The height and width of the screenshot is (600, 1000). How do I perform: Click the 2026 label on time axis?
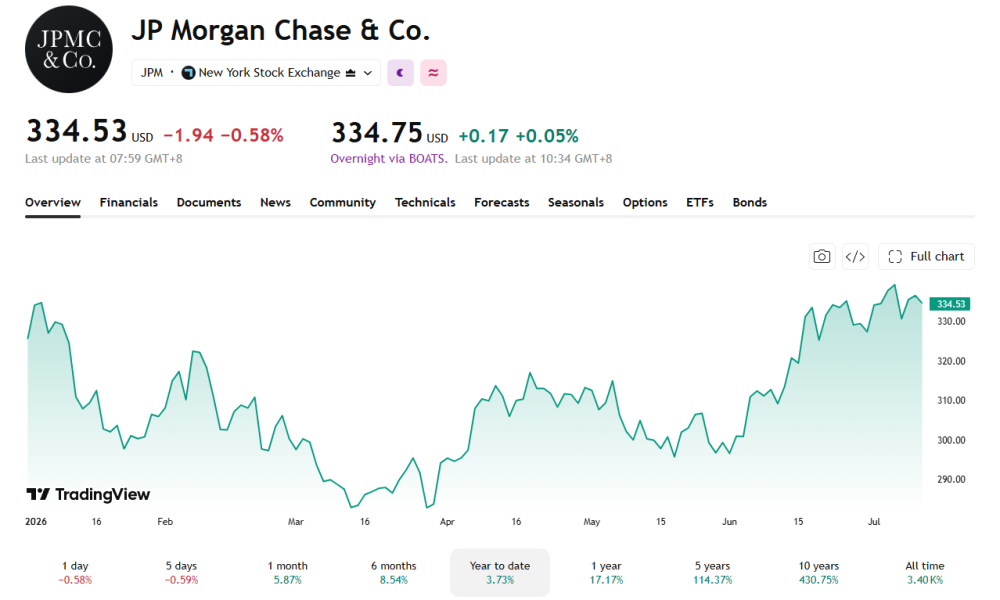36,522
